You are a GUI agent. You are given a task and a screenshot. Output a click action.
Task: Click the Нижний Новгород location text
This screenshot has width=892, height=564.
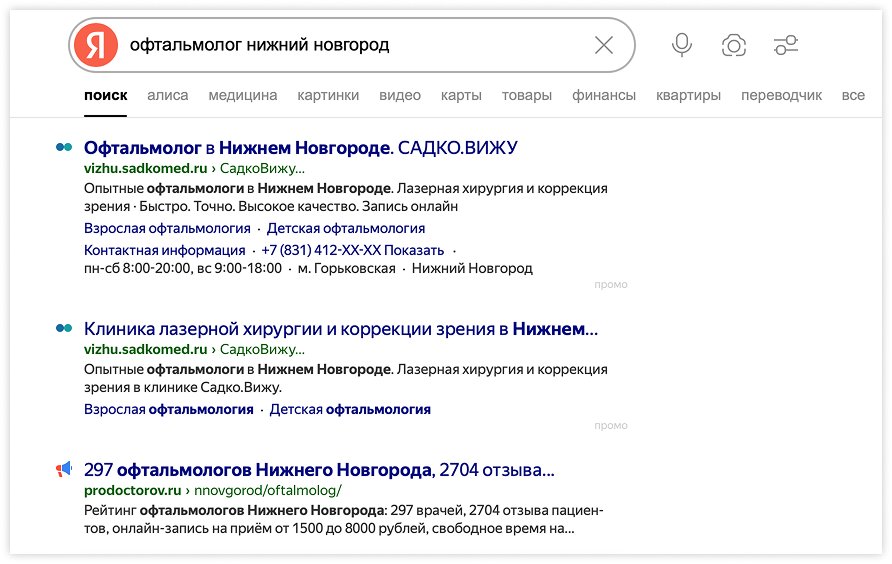click(472, 268)
